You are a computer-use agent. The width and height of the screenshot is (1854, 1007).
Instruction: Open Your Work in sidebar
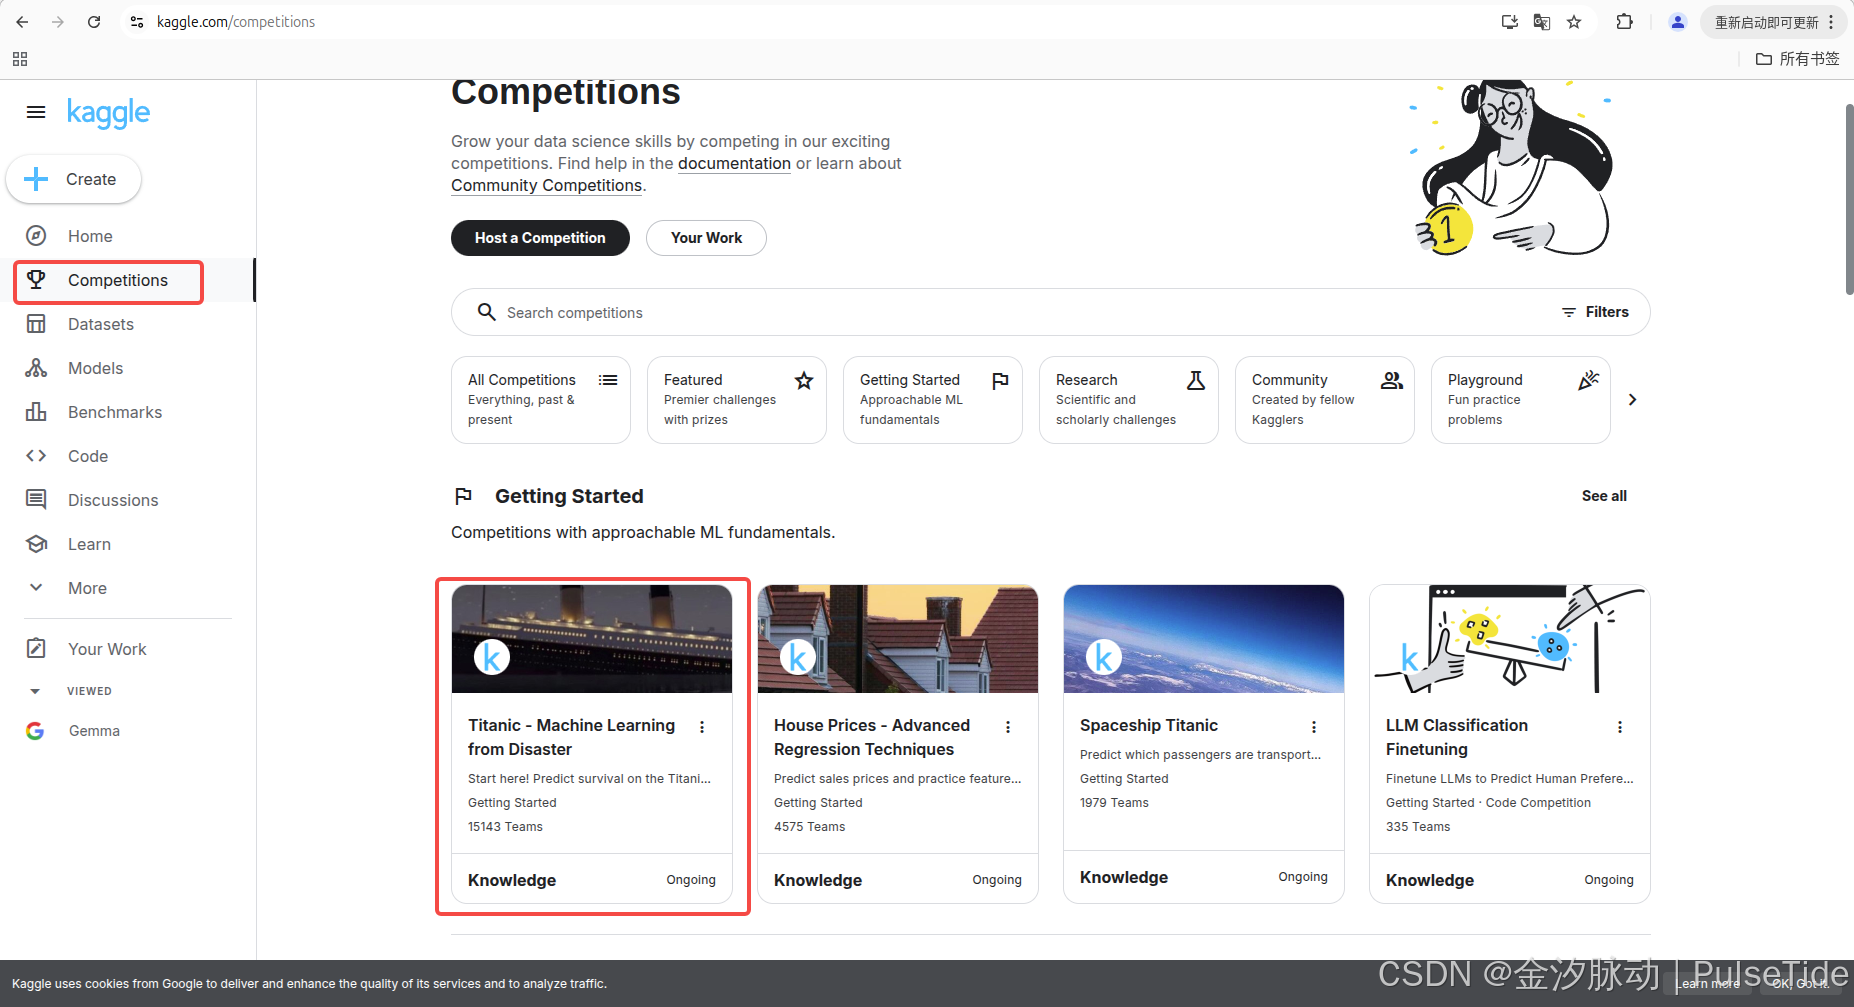point(107,649)
